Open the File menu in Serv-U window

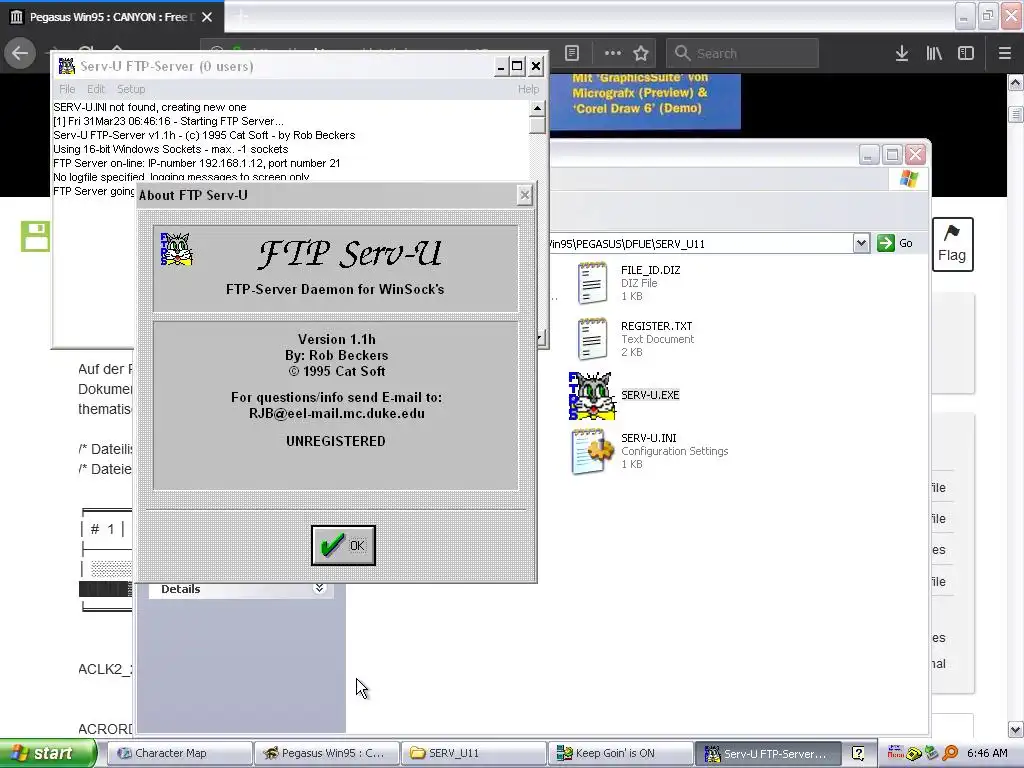coord(67,89)
